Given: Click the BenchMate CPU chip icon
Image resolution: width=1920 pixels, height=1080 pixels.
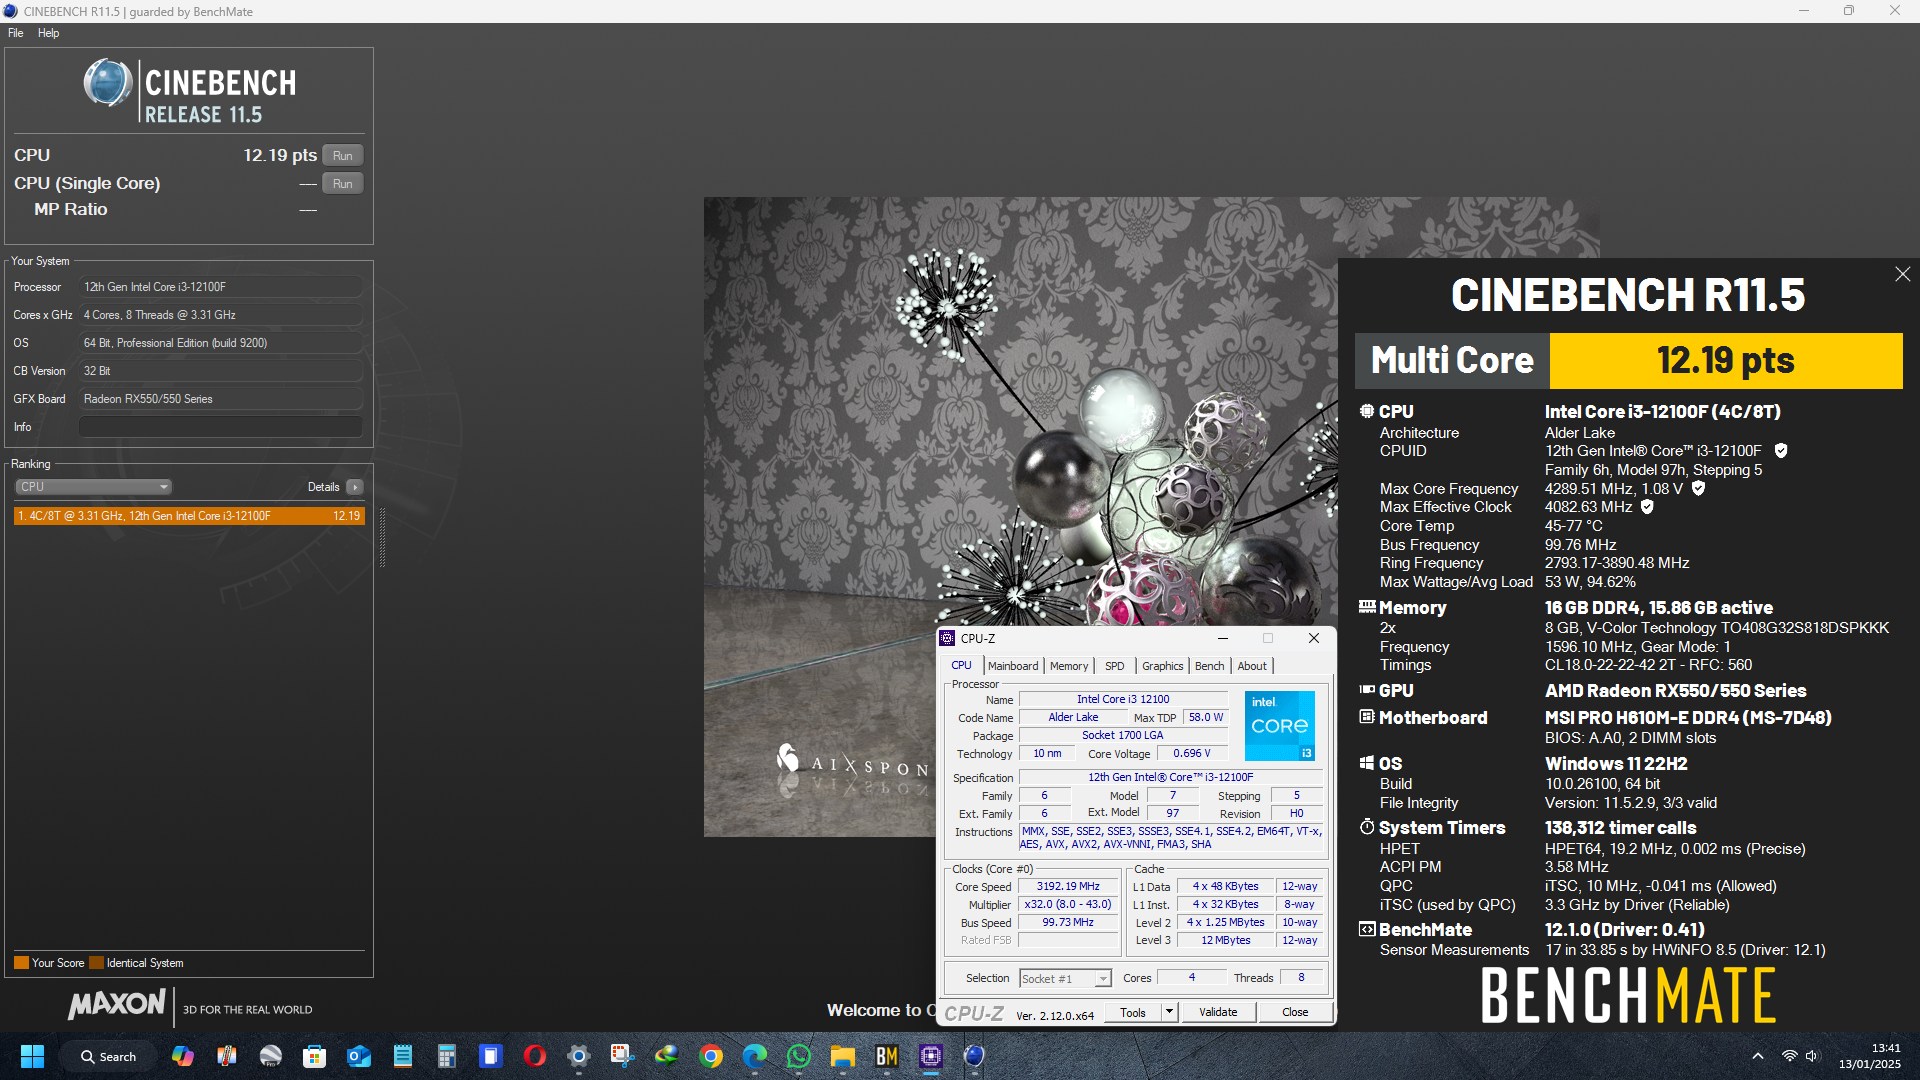Looking at the screenshot, I should tap(1367, 411).
